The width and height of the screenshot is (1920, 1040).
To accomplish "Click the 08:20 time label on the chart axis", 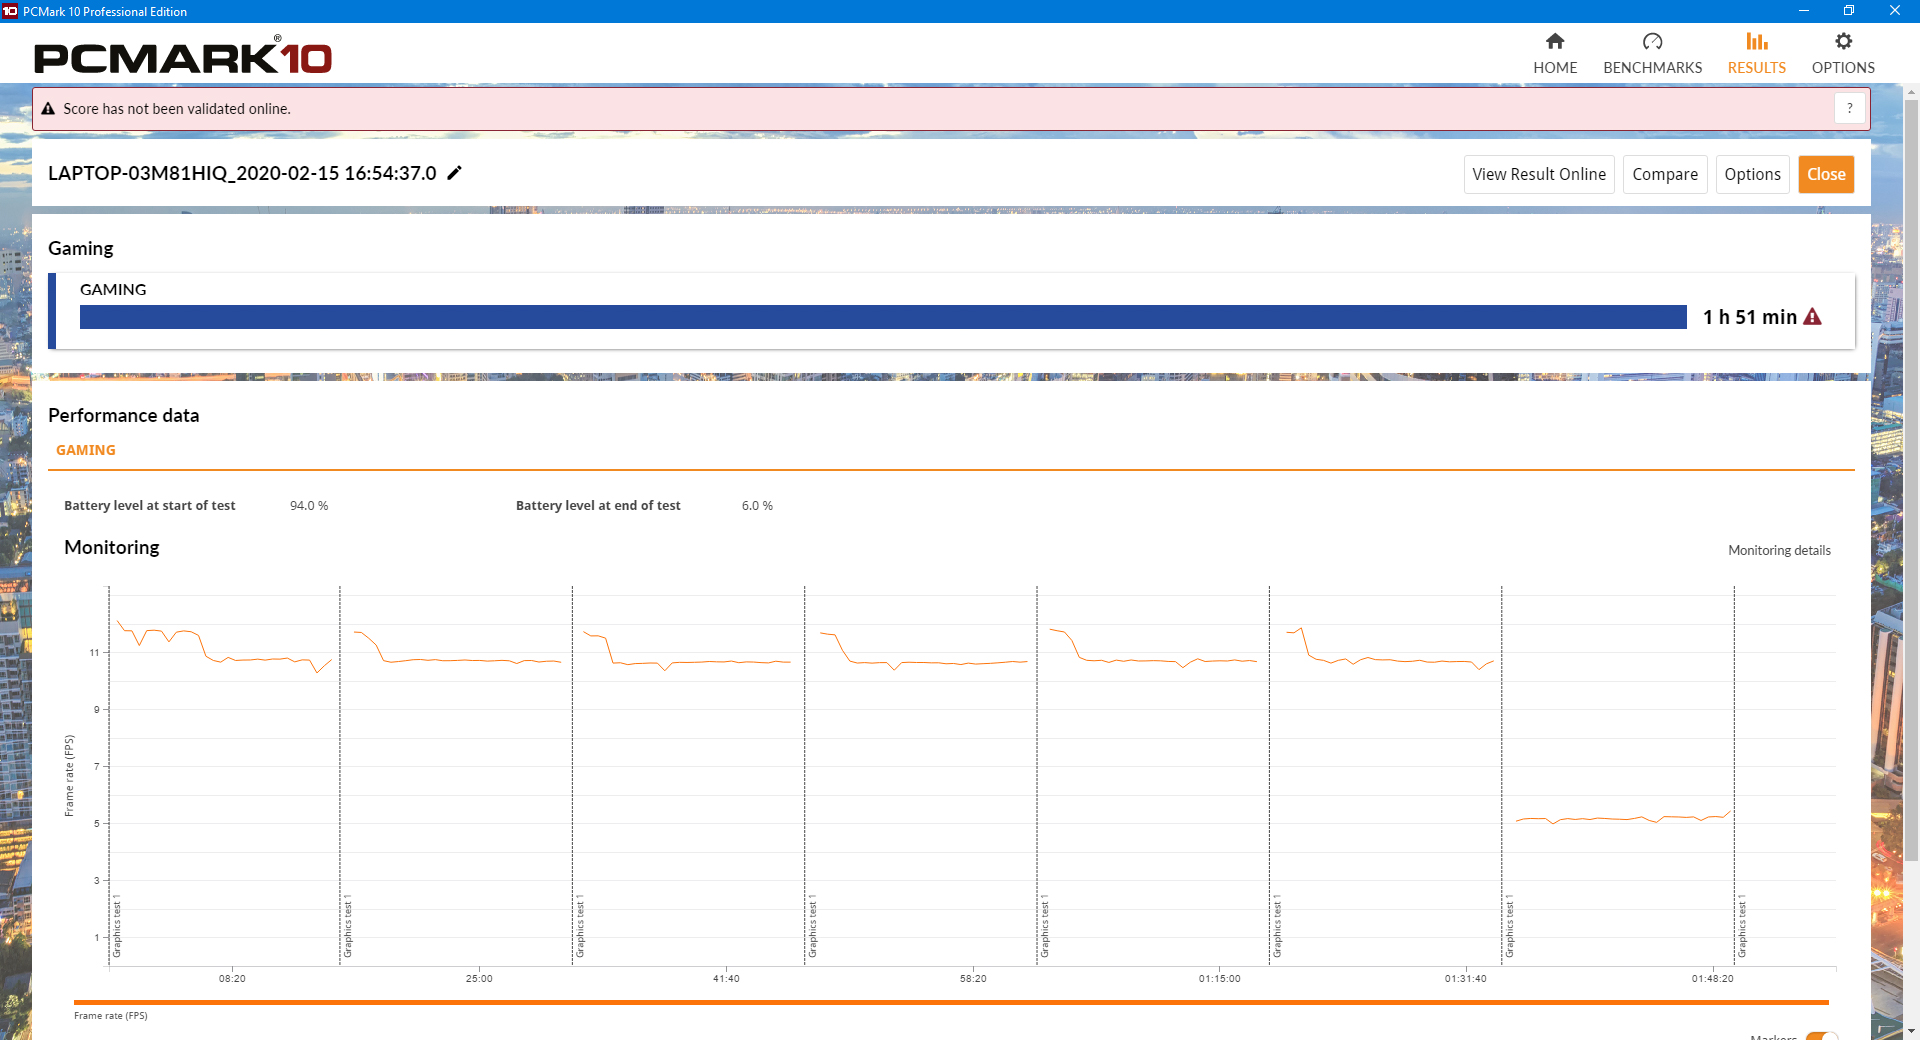I will (232, 978).
